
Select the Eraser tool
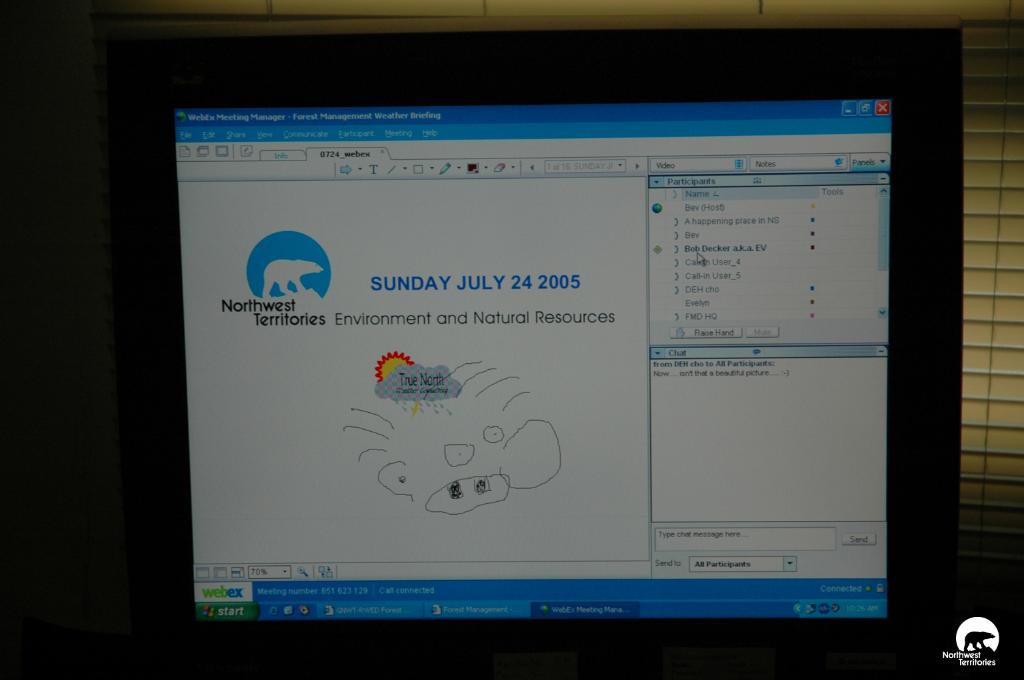tap(499, 168)
